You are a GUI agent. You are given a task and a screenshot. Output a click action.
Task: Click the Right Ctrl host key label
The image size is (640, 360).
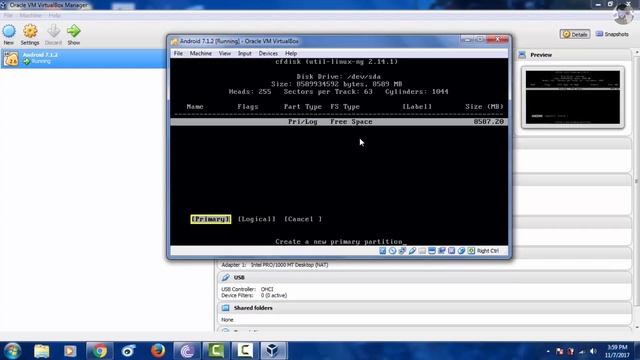click(x=487, y=251)
